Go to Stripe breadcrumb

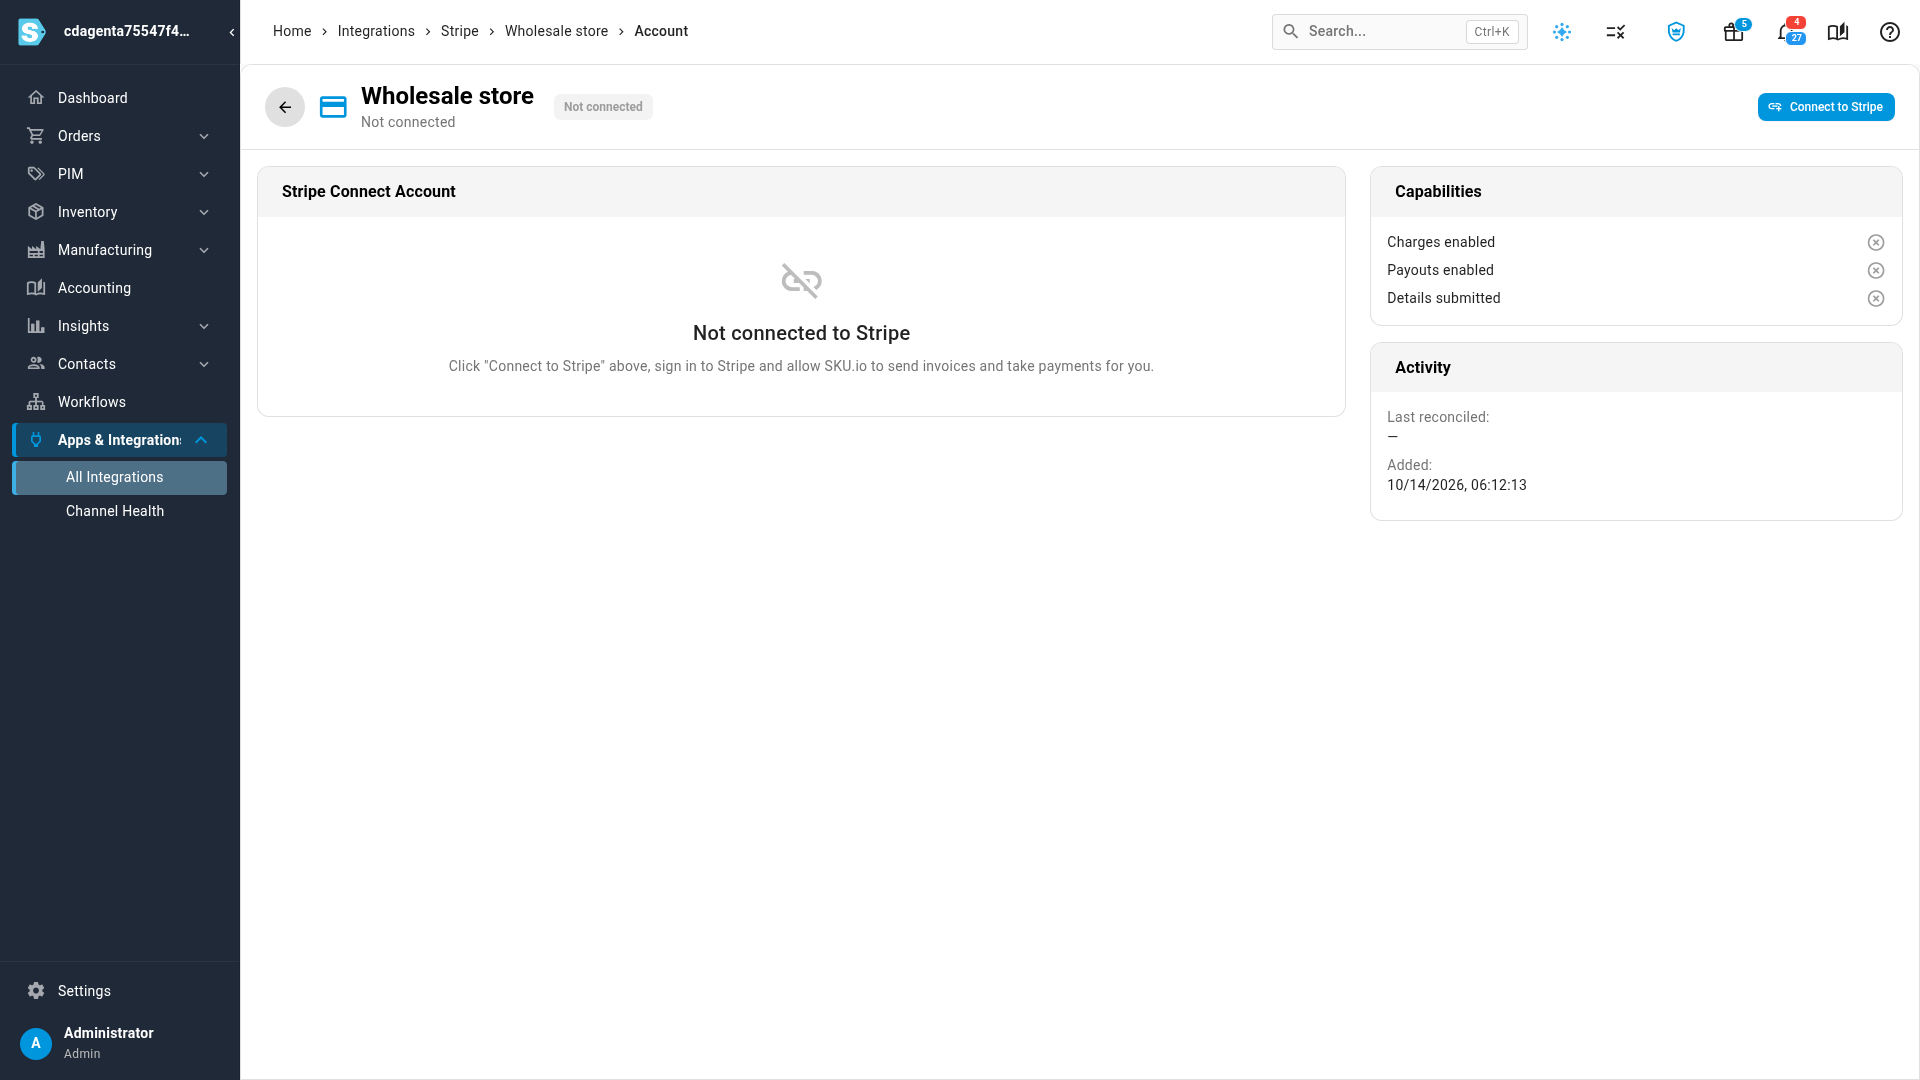click(x=460, y=31)
